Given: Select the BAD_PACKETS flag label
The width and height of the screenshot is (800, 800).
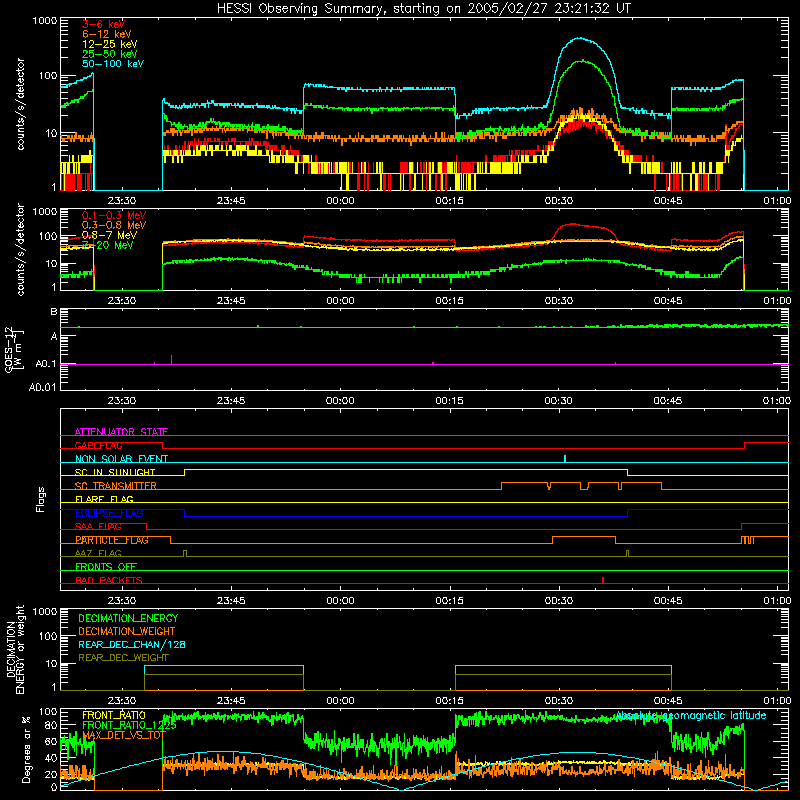Looking at the screenshot, I should [x=109, y=580].
